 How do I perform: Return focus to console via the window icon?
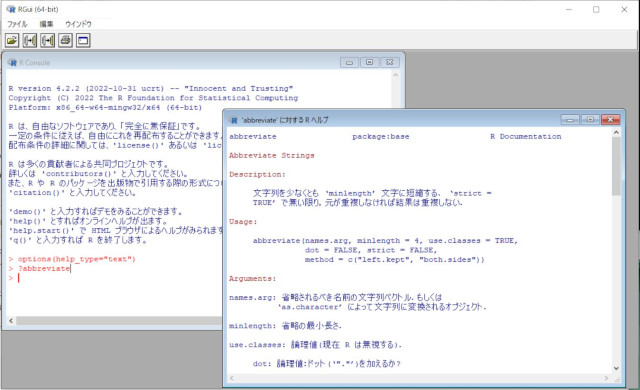83,40
